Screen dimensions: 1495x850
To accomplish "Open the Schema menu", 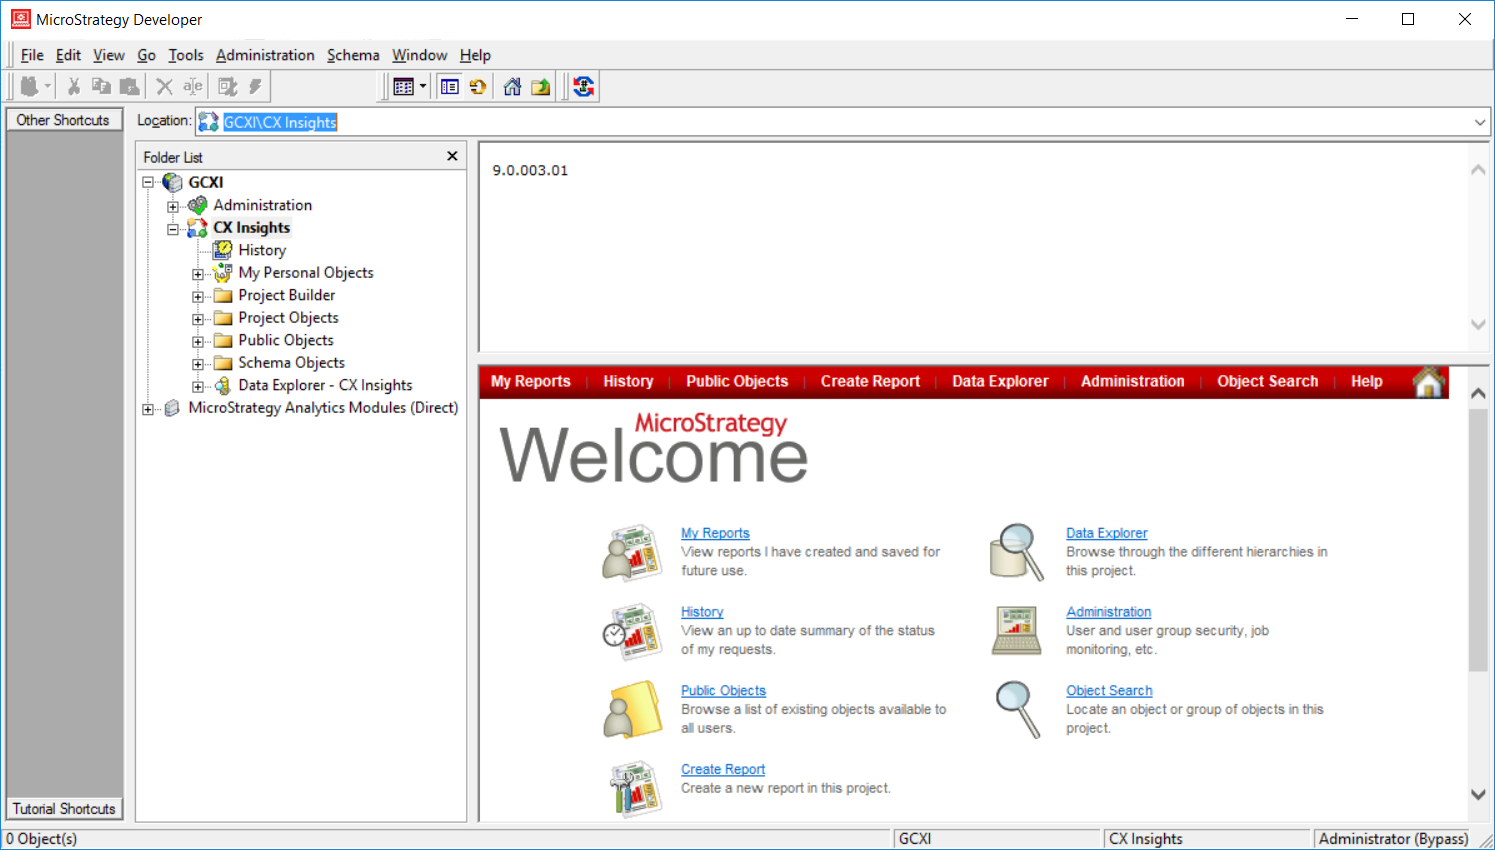I will [353, 55].
